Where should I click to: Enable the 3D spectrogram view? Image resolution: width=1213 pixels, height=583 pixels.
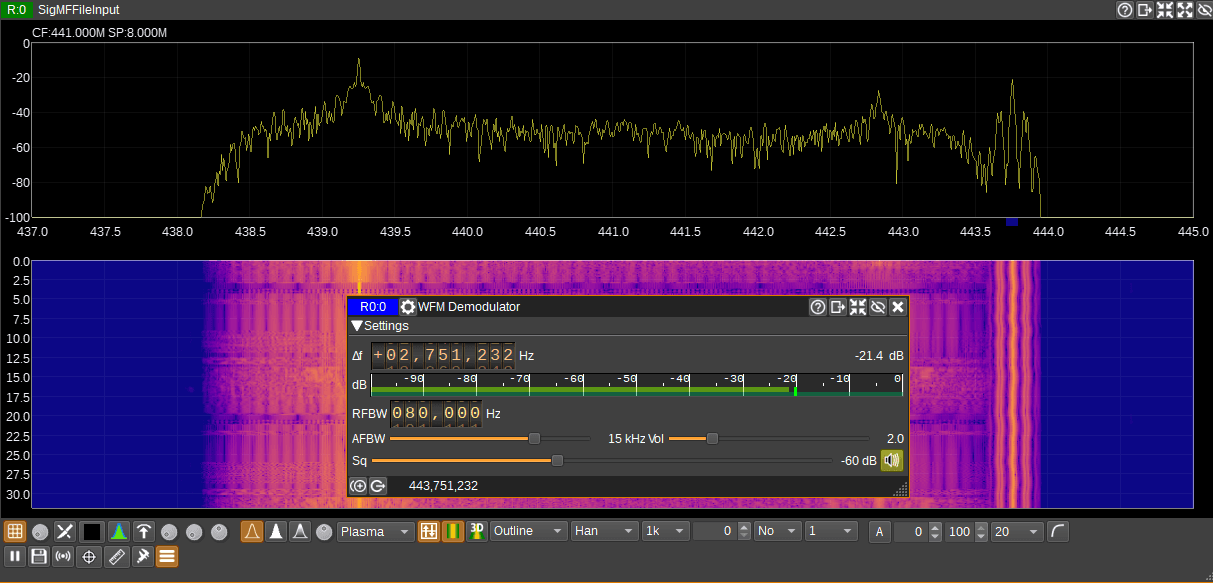[x=477, y=531]
